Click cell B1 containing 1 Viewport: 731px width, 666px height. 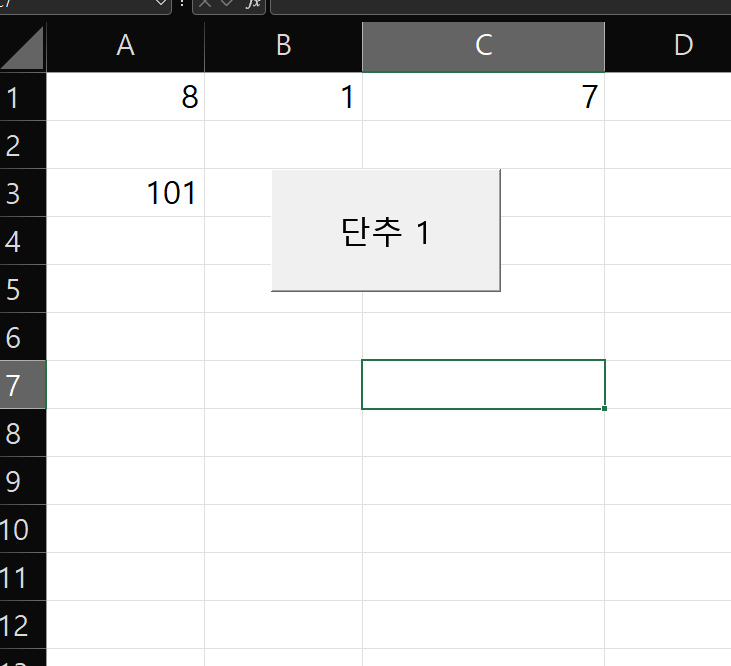283,97
